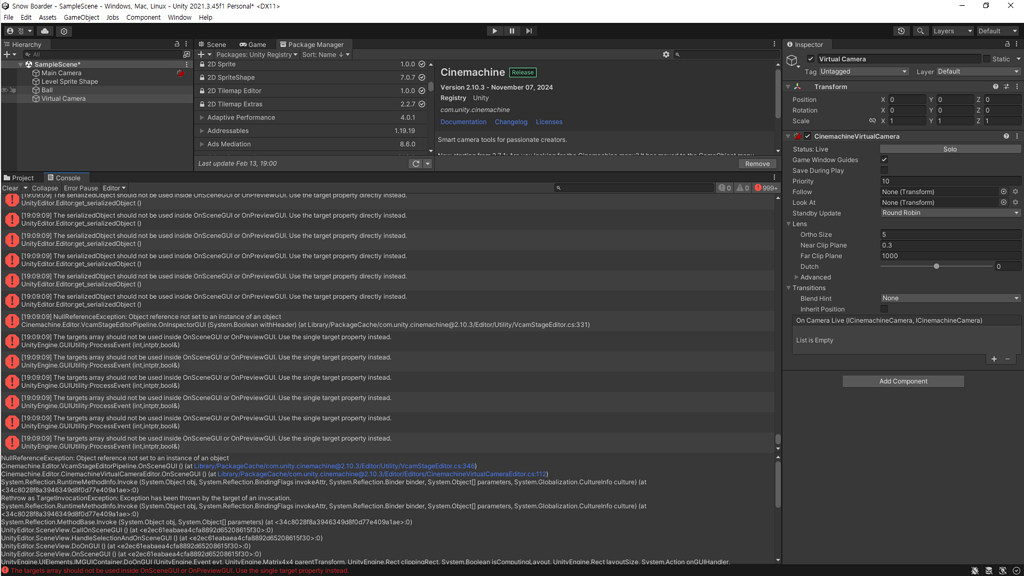1024x576 pixels.
Task: Open the Sort: Name dropdown
Action: [x=325, y=55]
